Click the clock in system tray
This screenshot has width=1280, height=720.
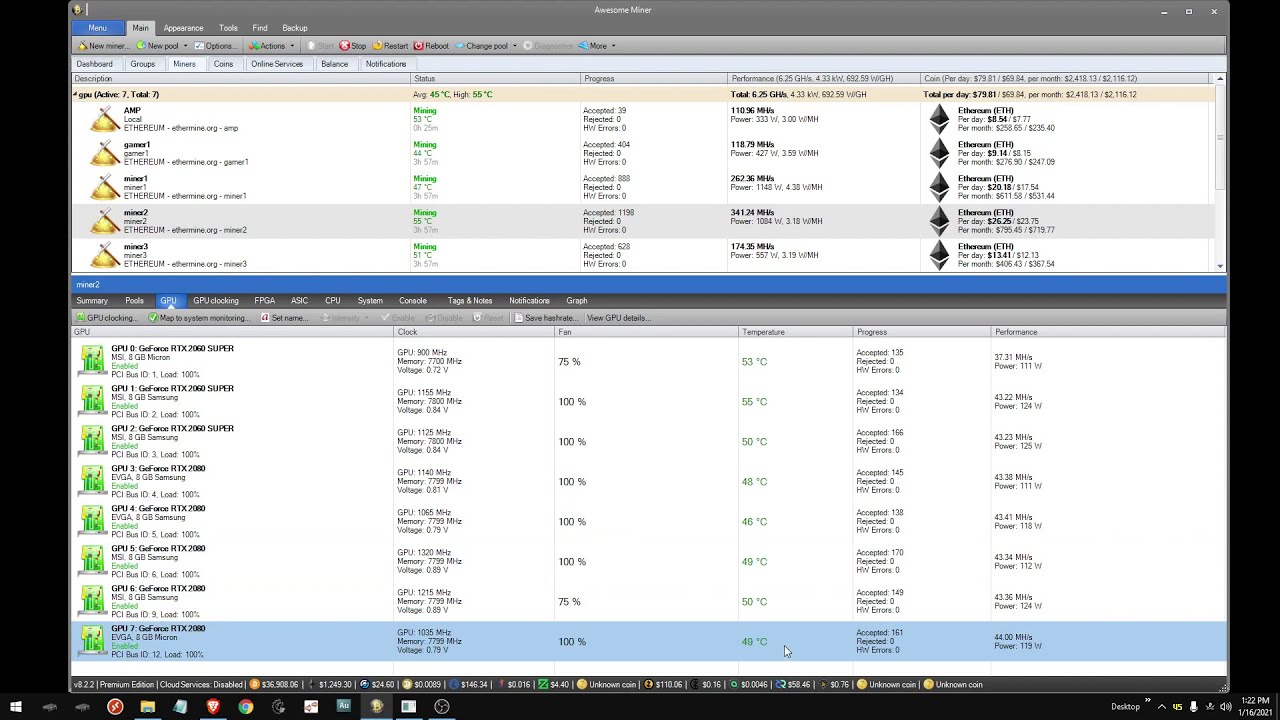[1254, 706]
